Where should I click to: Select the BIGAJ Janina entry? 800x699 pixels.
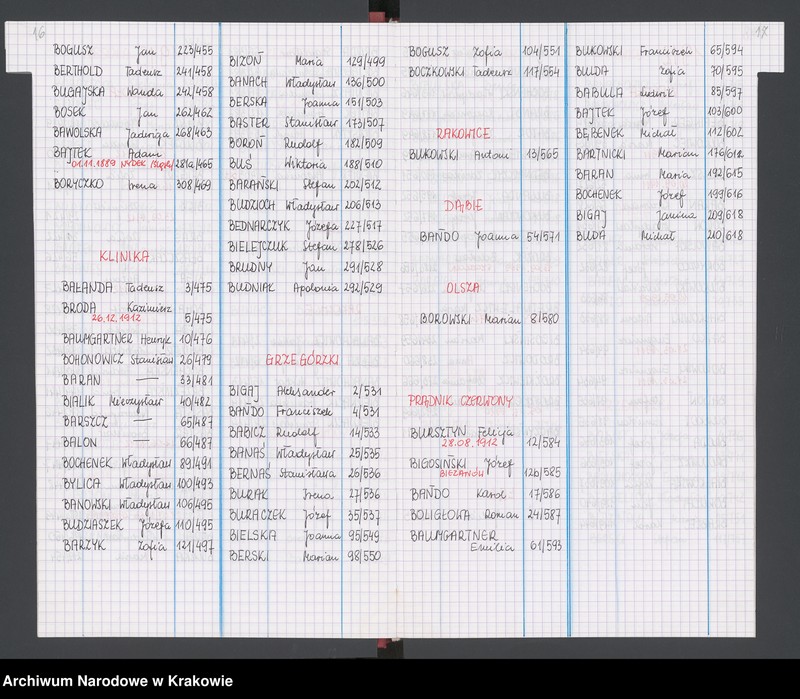click(x=659, y=216)
